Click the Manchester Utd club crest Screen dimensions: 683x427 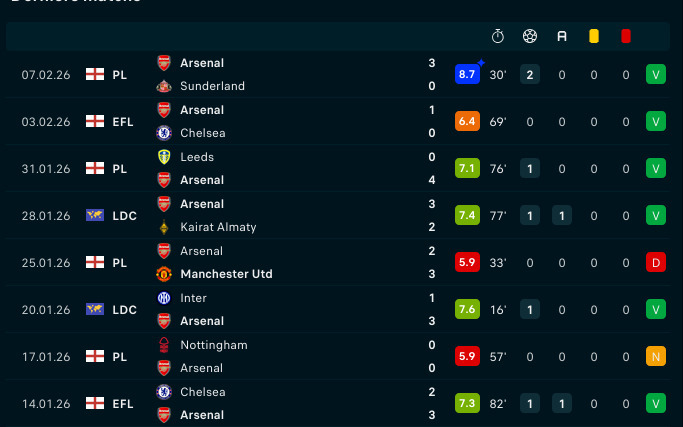(164, 274)
